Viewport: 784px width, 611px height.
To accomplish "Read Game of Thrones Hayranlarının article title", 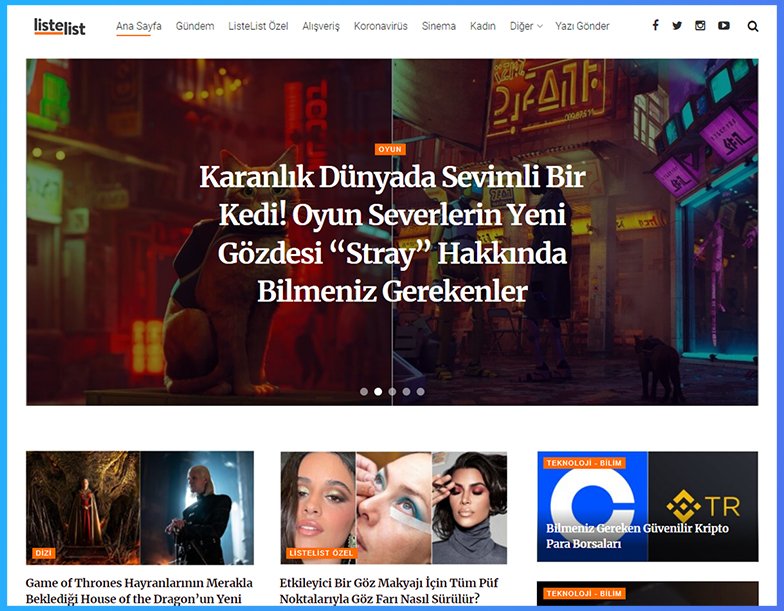I will tap(140, 590).
